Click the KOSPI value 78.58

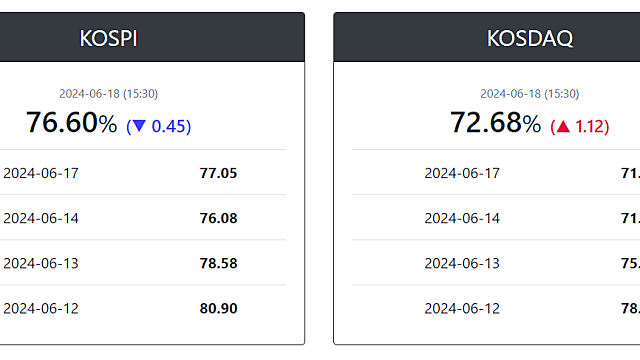coord(218,263)
